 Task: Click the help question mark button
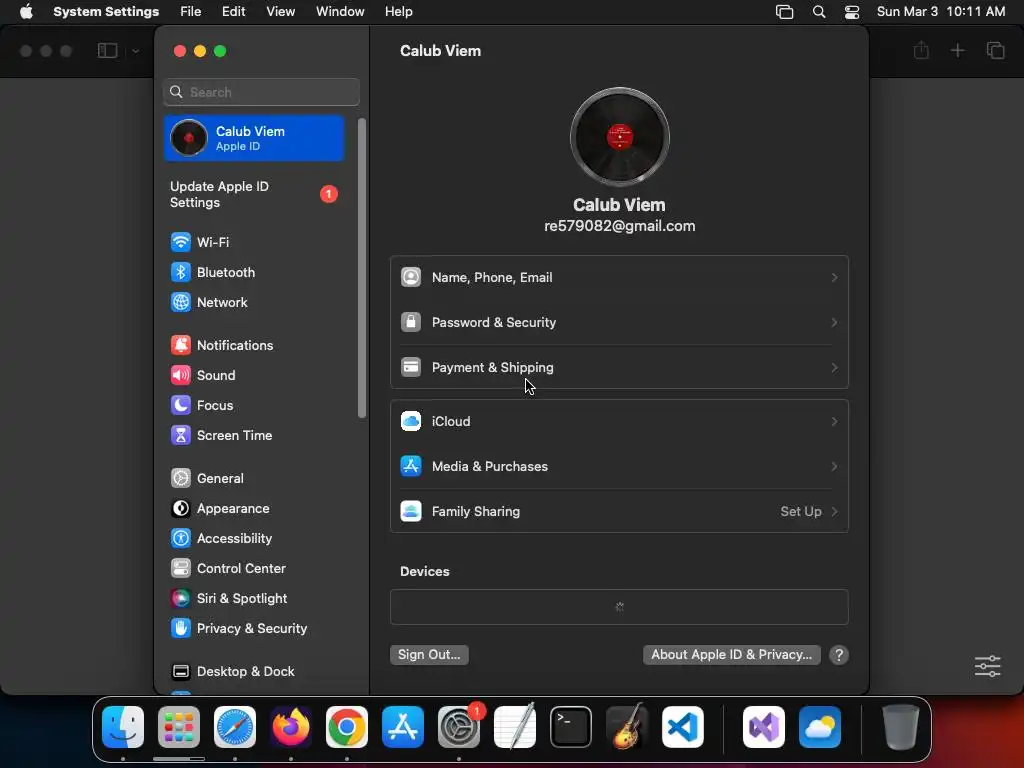[839, 655]
